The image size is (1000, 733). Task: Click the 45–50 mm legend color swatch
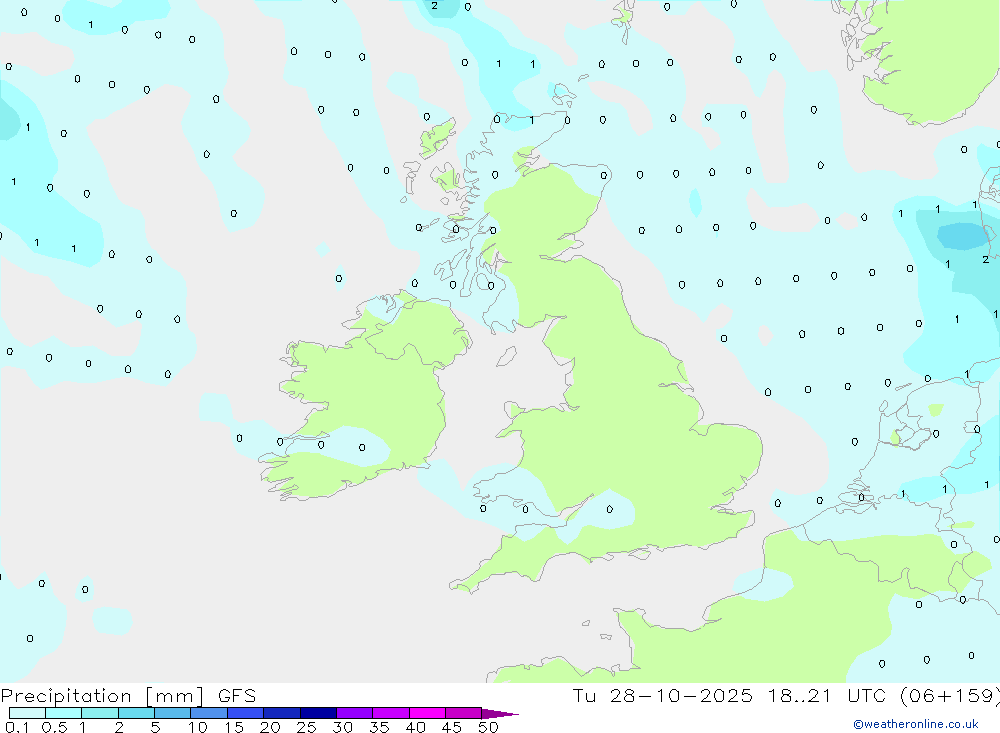[464, 713]
